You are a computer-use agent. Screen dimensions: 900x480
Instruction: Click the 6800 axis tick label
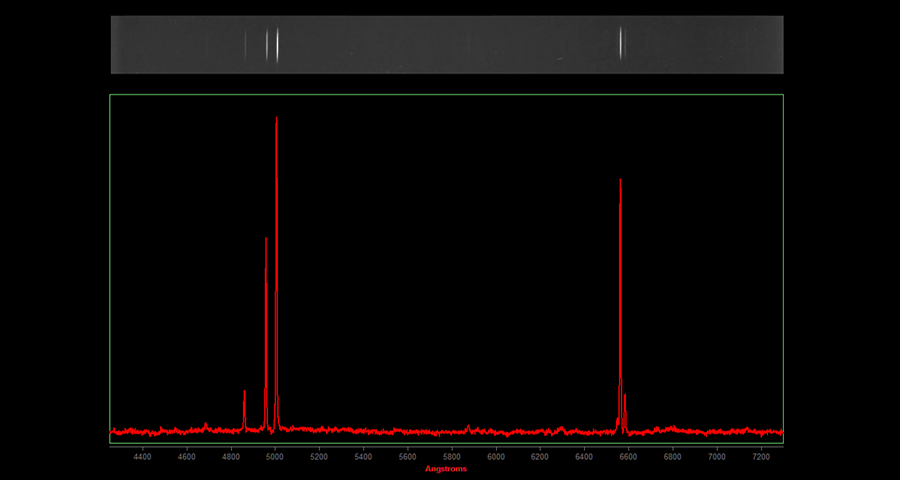672,456
